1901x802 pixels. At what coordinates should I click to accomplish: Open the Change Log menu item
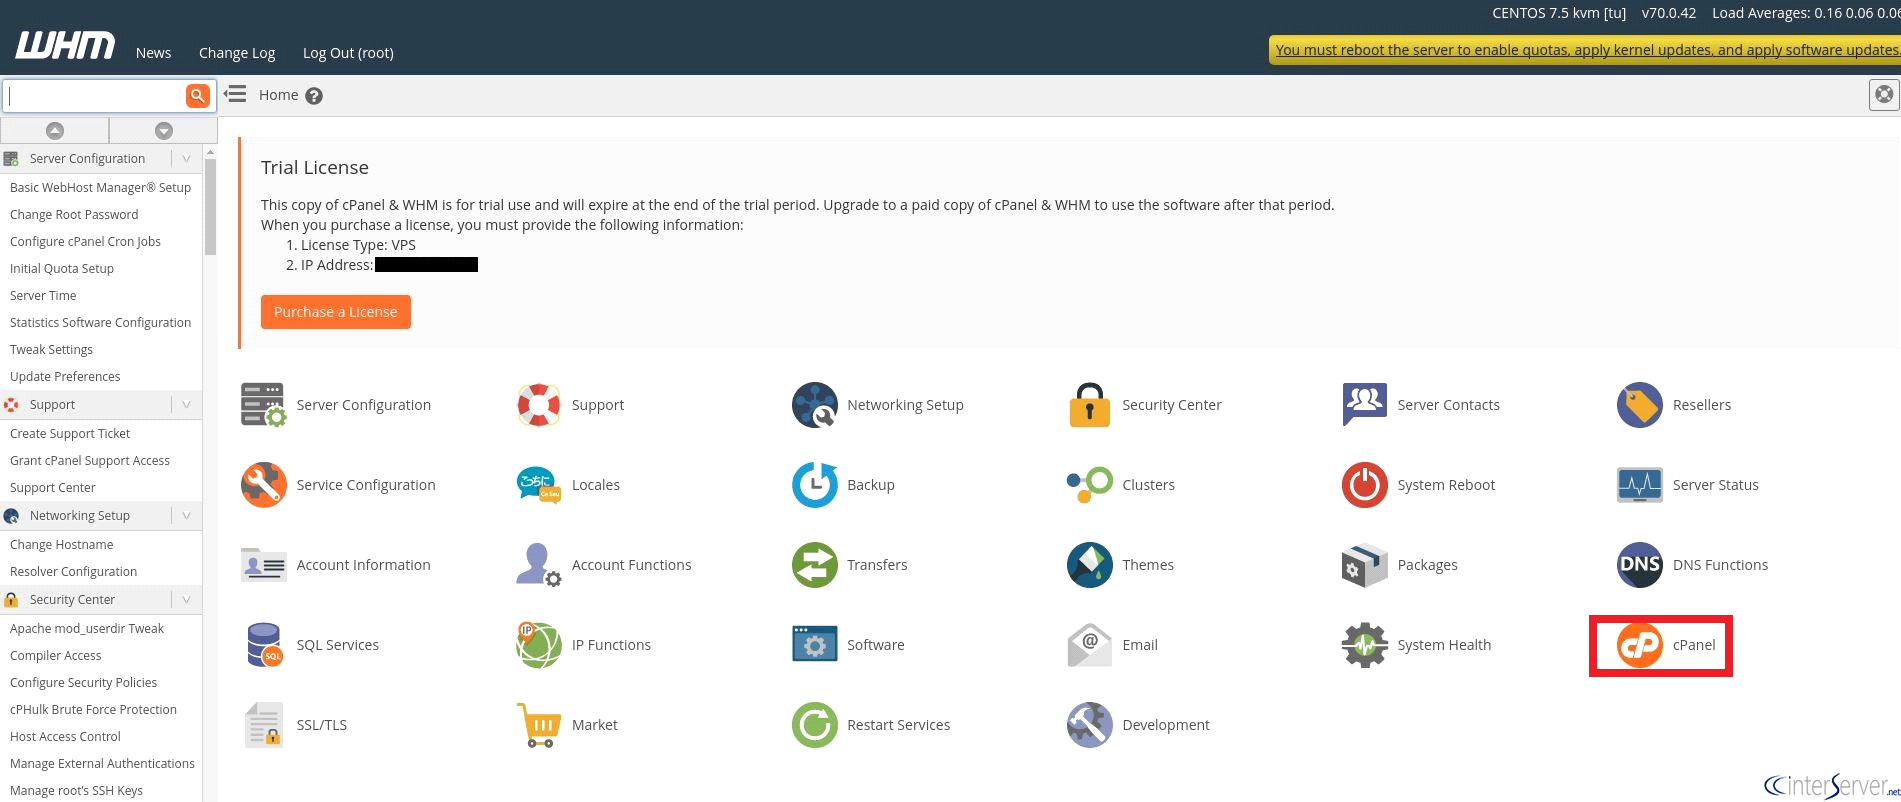pyautogui.click(x=237, y=53)
